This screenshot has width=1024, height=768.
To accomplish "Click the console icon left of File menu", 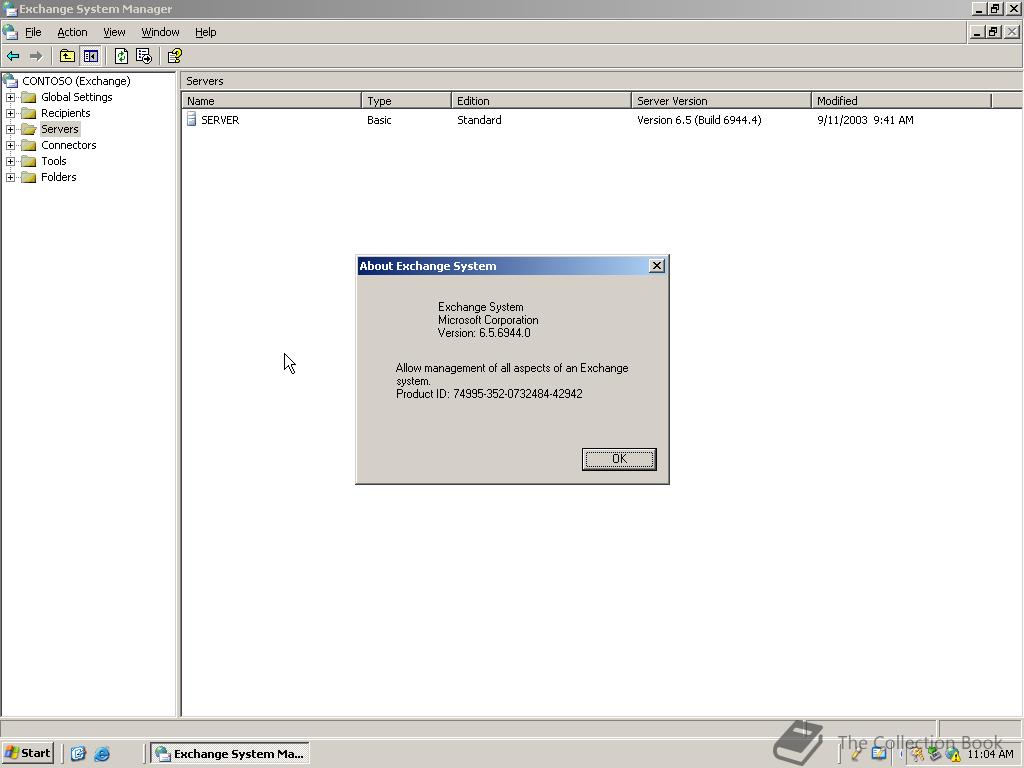I will [x=10, y=32].
